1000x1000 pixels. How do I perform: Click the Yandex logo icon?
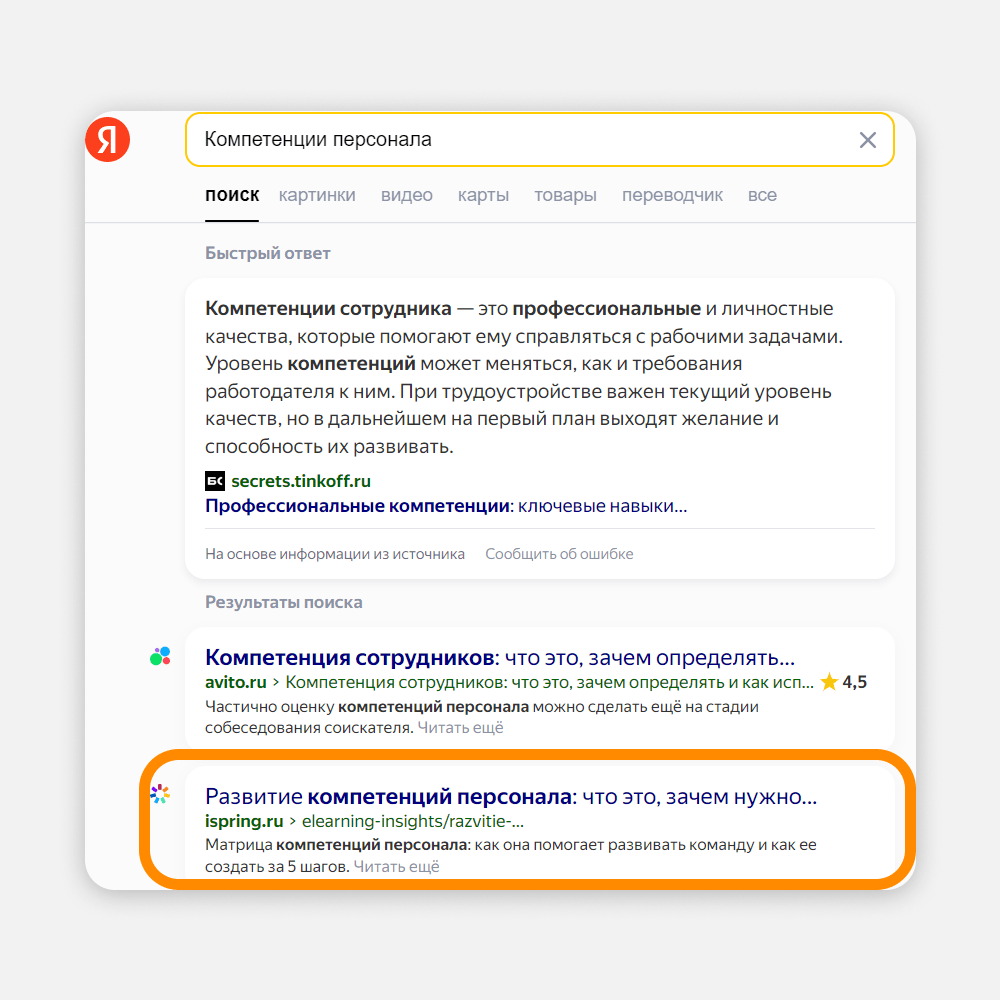(107, 140)
